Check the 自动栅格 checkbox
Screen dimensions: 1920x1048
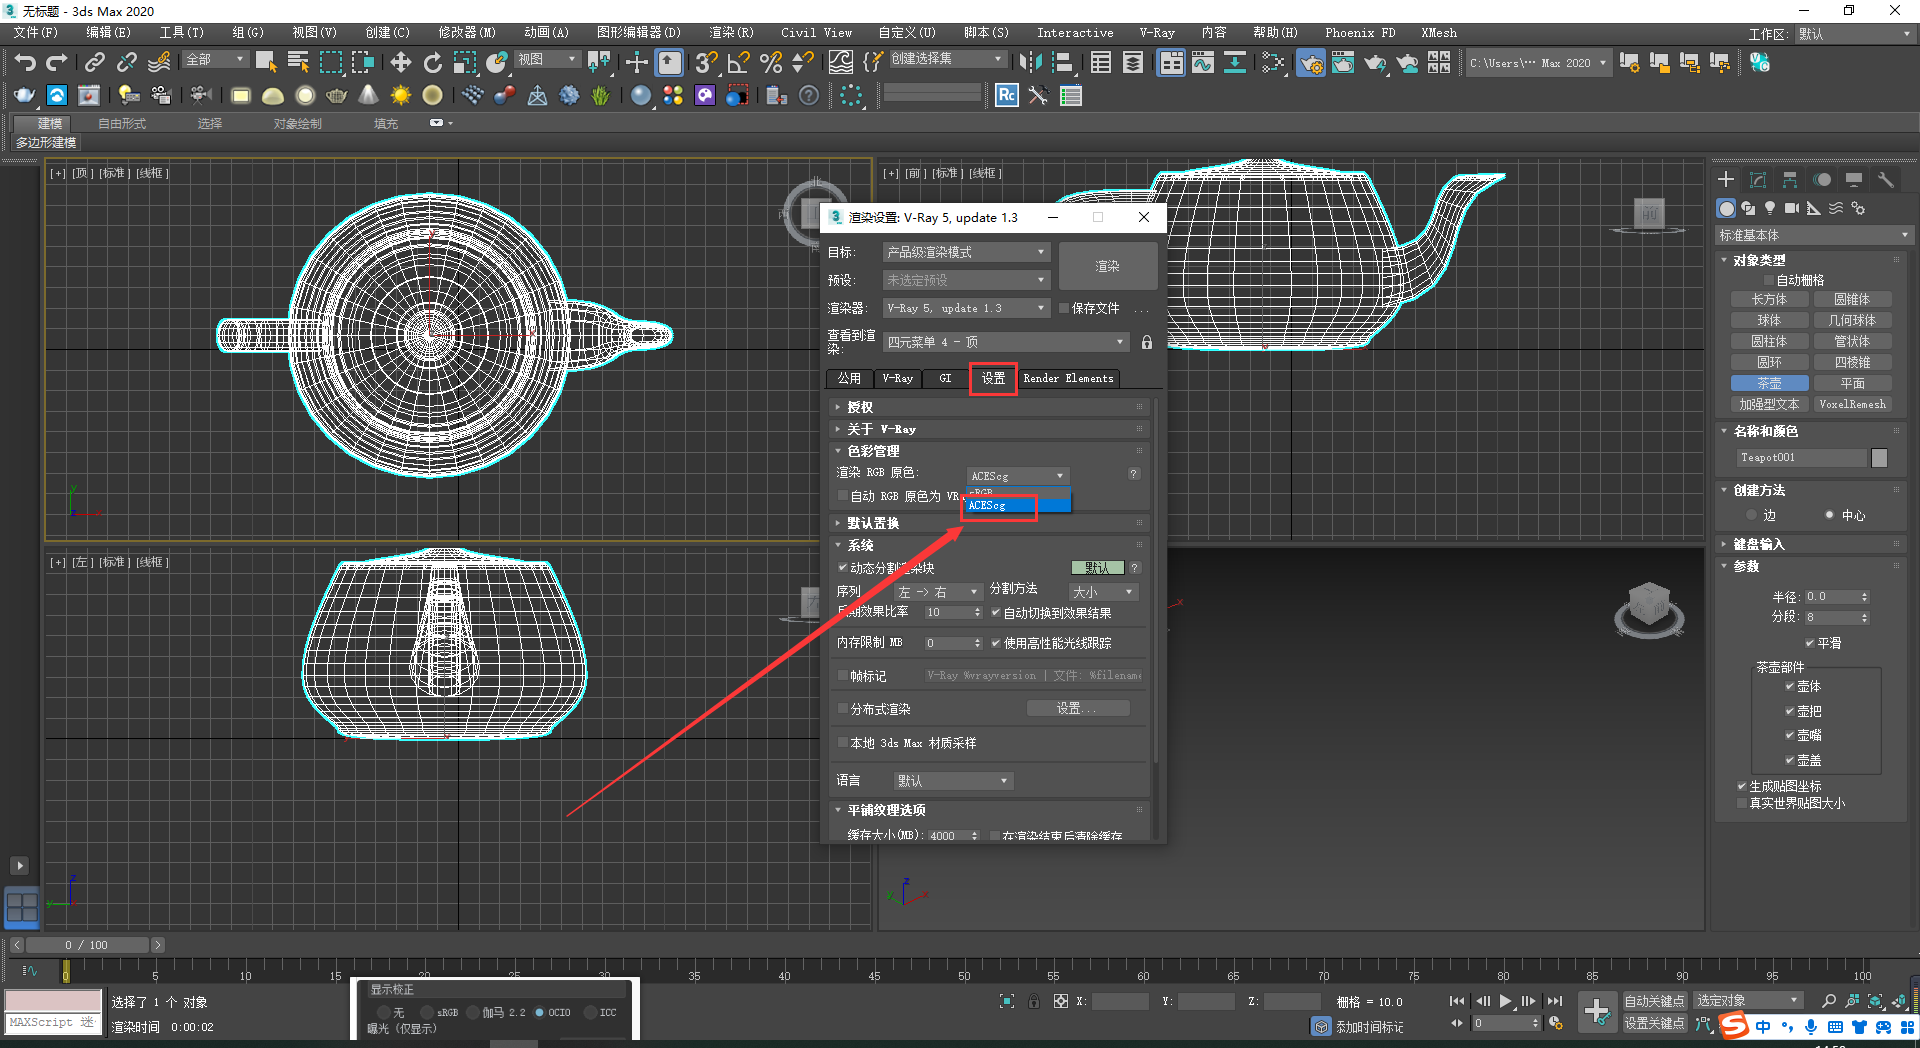point(1769,280)
